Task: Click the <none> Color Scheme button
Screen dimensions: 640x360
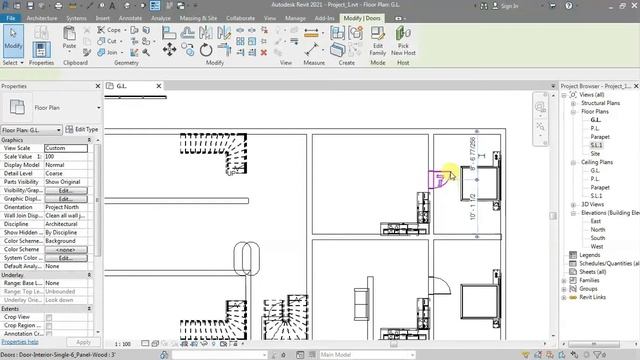Action: [66, 249]
